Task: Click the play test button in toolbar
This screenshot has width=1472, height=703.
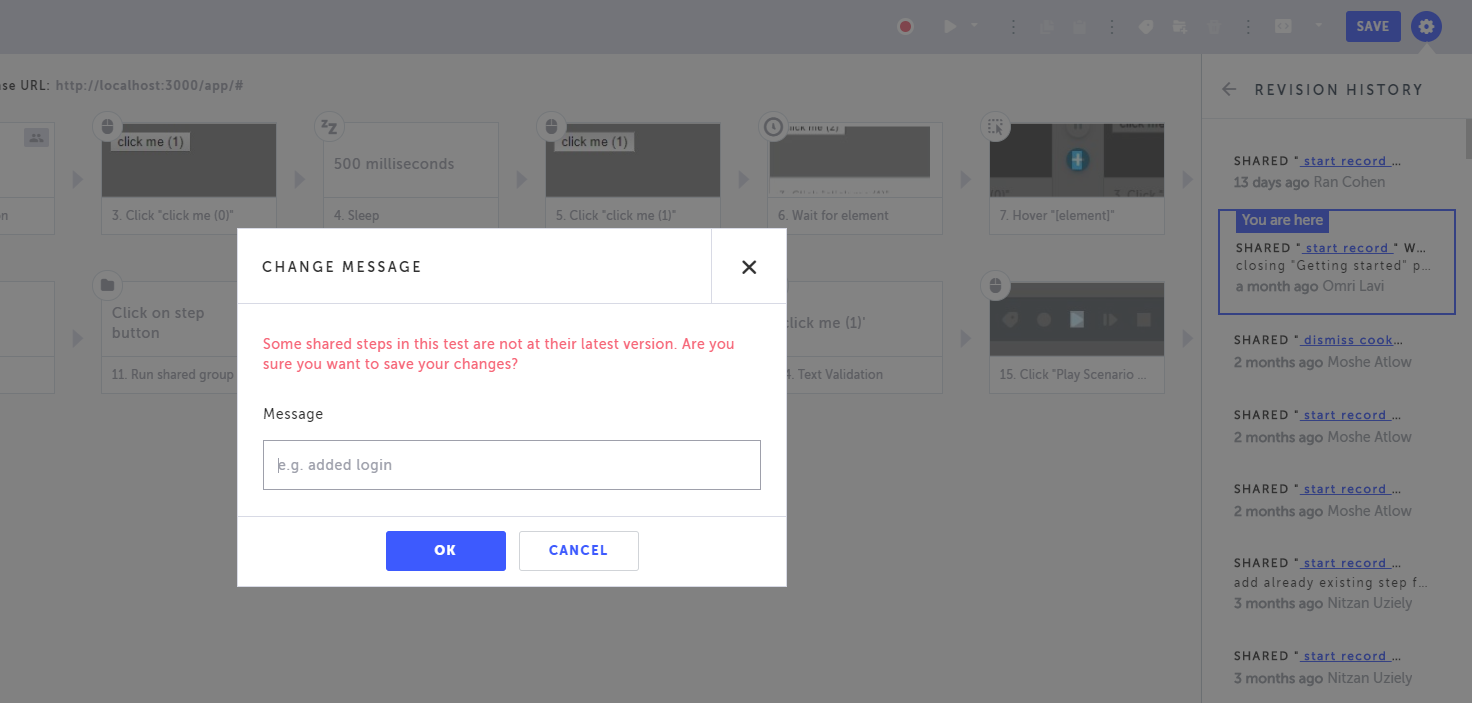Action: click(950, 27)
